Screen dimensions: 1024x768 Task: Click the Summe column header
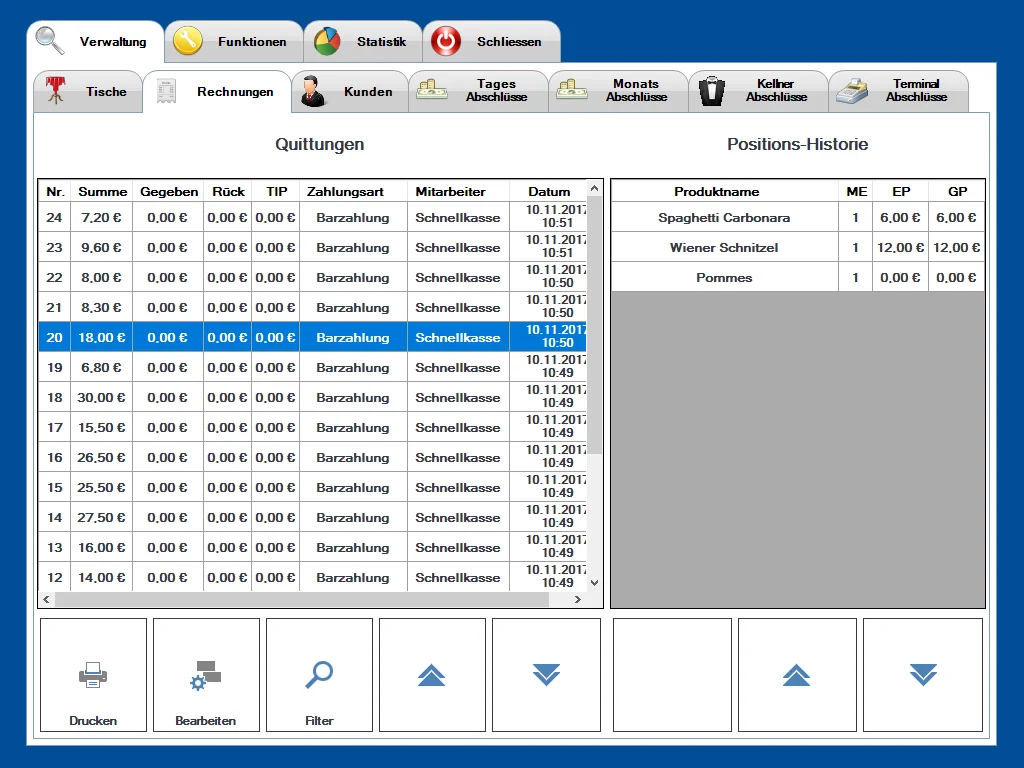tap(100, 191)
